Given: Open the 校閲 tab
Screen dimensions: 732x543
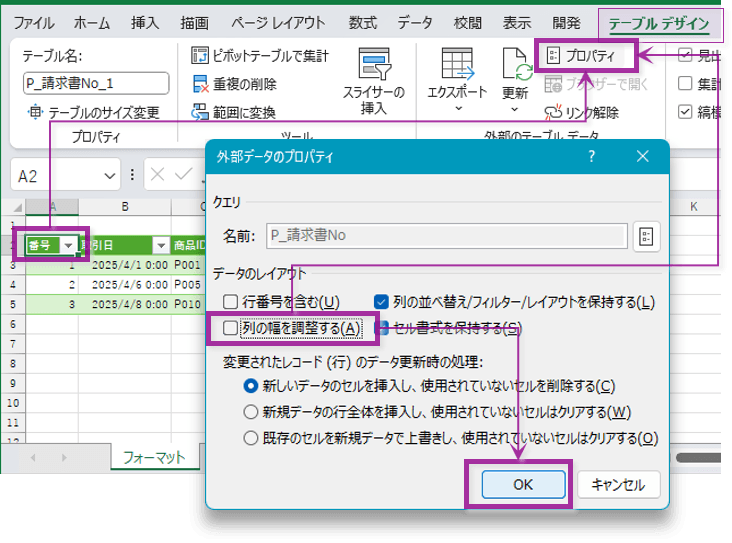Looking at the screenshot, I should [x=467, y=23].
